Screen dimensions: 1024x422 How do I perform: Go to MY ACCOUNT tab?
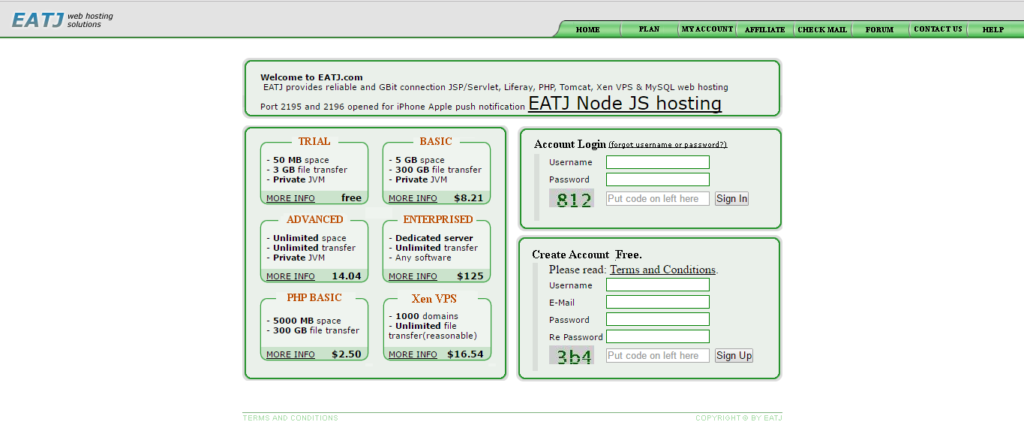[x=707, y=30]
